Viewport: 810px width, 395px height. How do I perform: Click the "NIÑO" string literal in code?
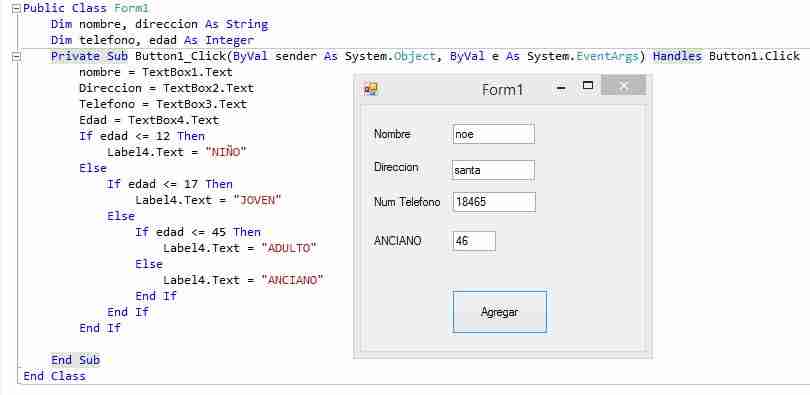[x=226, y=152]
